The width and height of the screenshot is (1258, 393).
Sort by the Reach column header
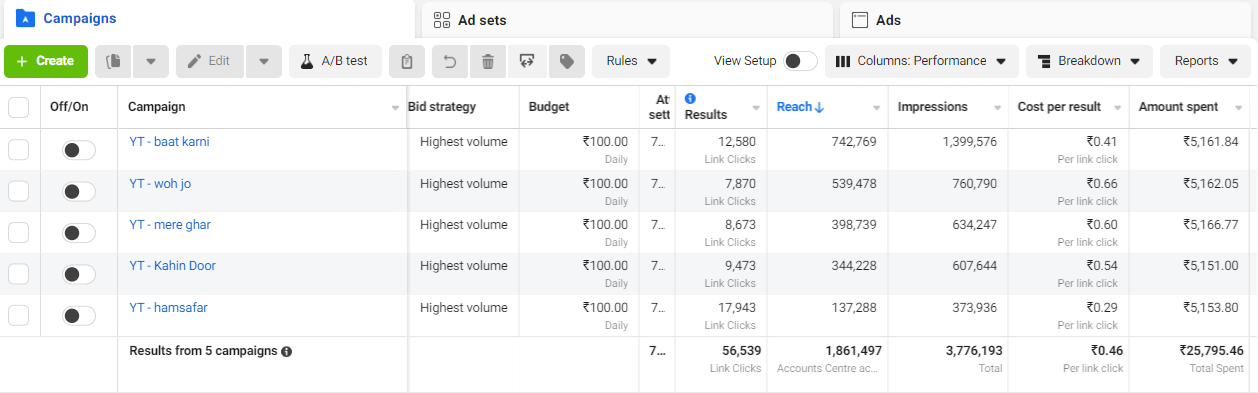pyautogui.click(x=794, y=107)
